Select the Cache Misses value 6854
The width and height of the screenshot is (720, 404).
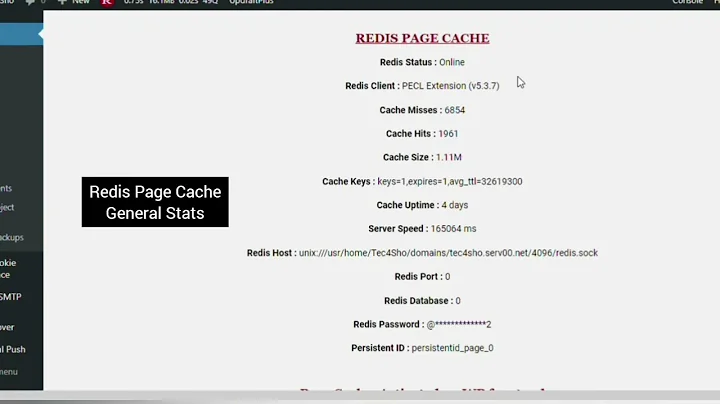tap(455, 110)
